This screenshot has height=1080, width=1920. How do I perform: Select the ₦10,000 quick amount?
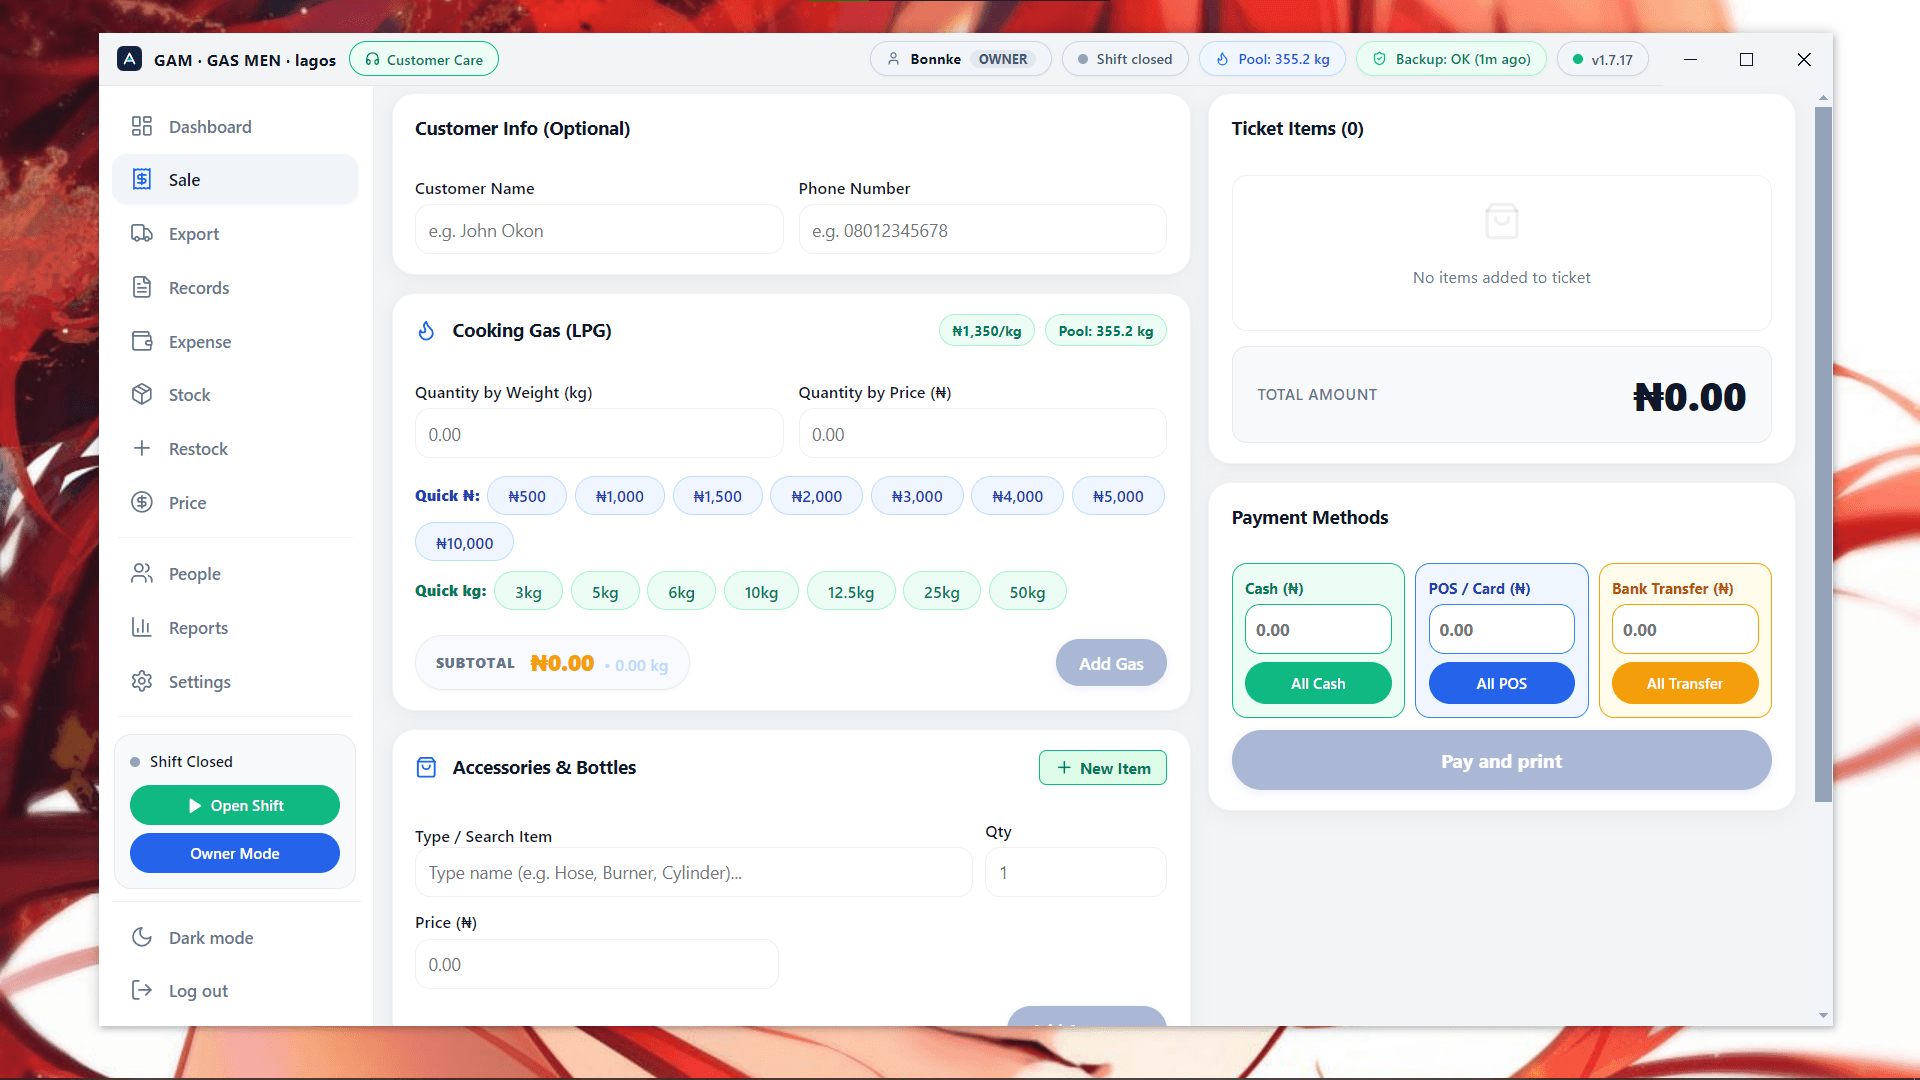465,543
